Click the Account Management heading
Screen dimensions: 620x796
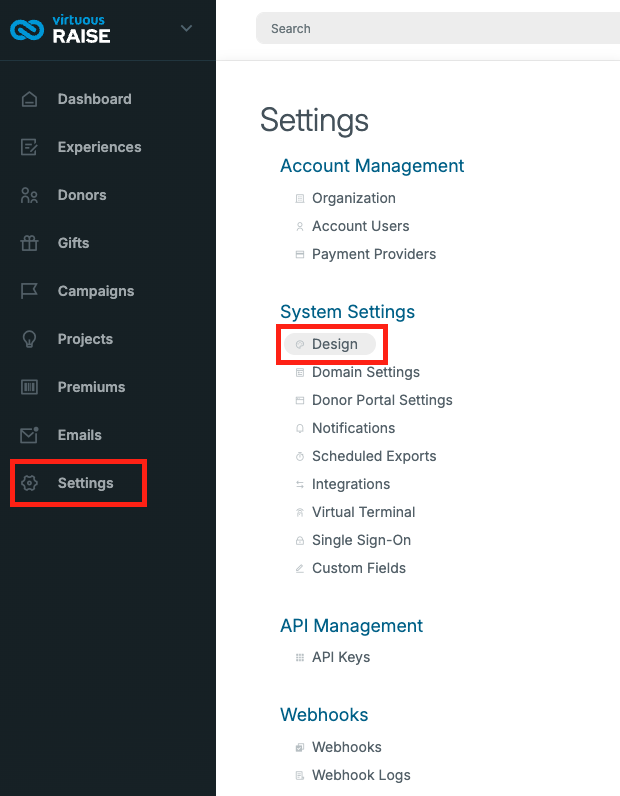click(372, 165)
